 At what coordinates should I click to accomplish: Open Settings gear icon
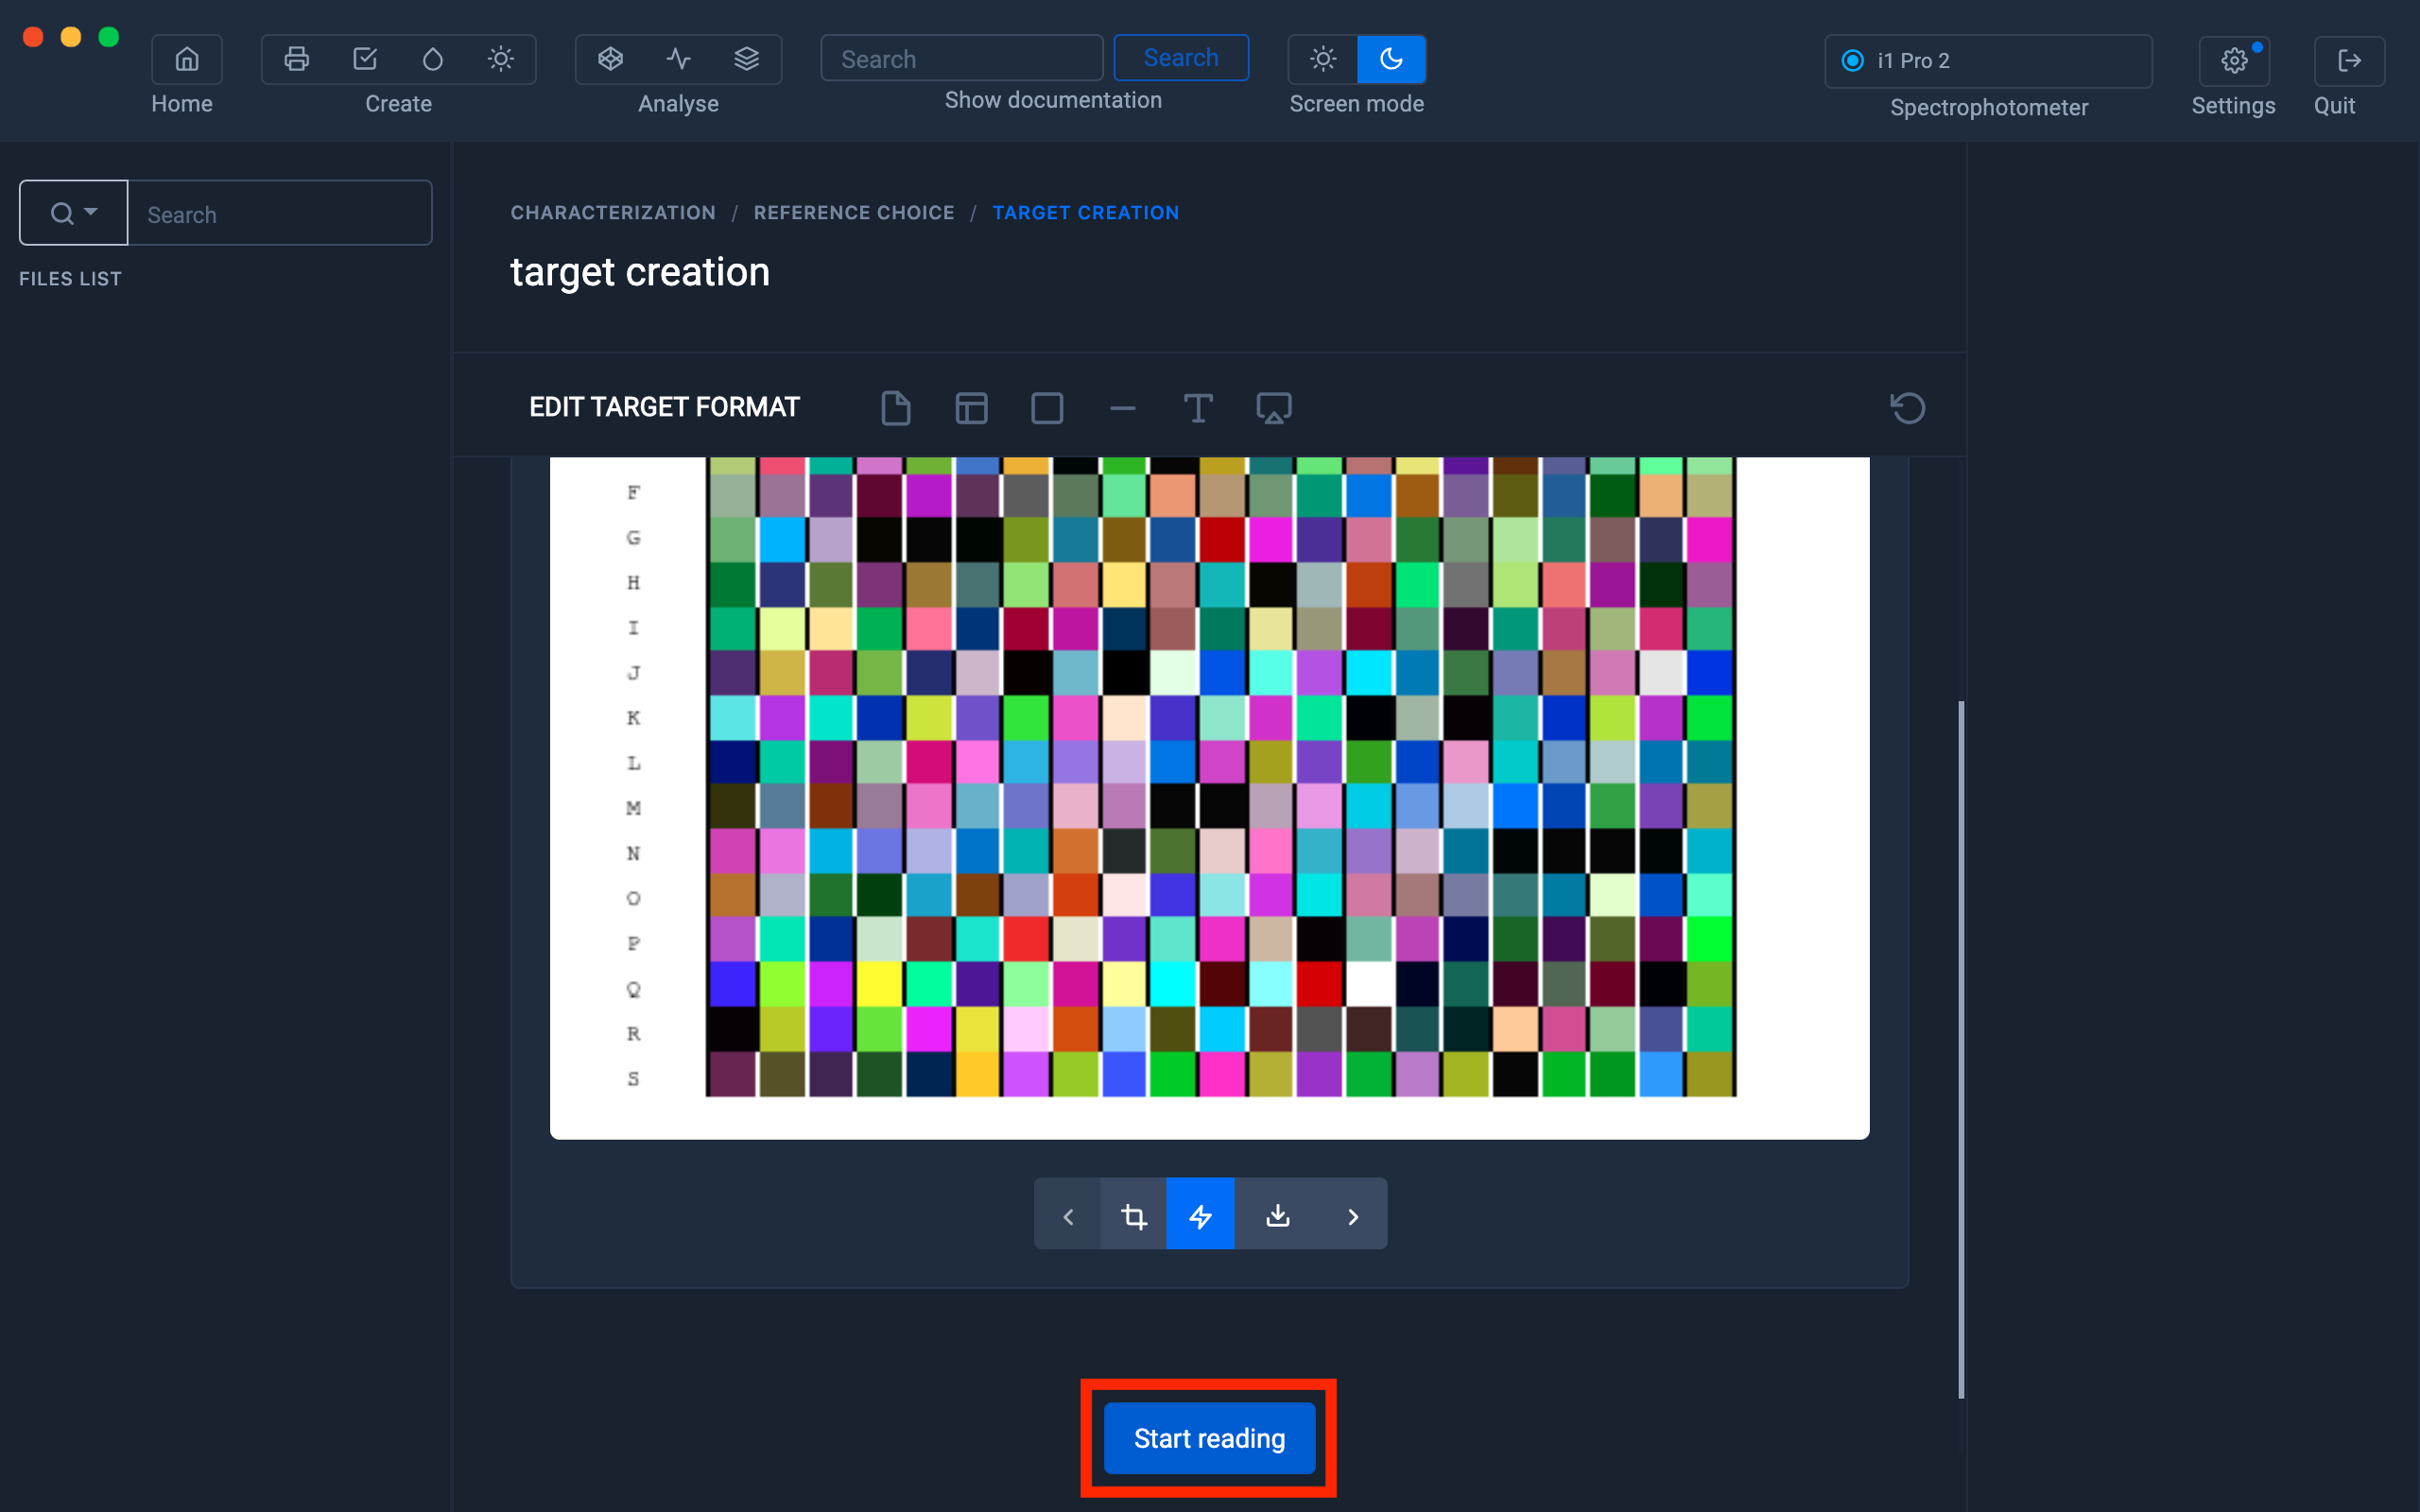click(2234, 61)
